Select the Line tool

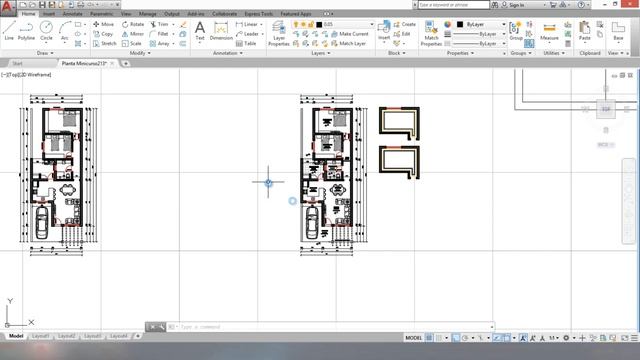coord(9,31)
